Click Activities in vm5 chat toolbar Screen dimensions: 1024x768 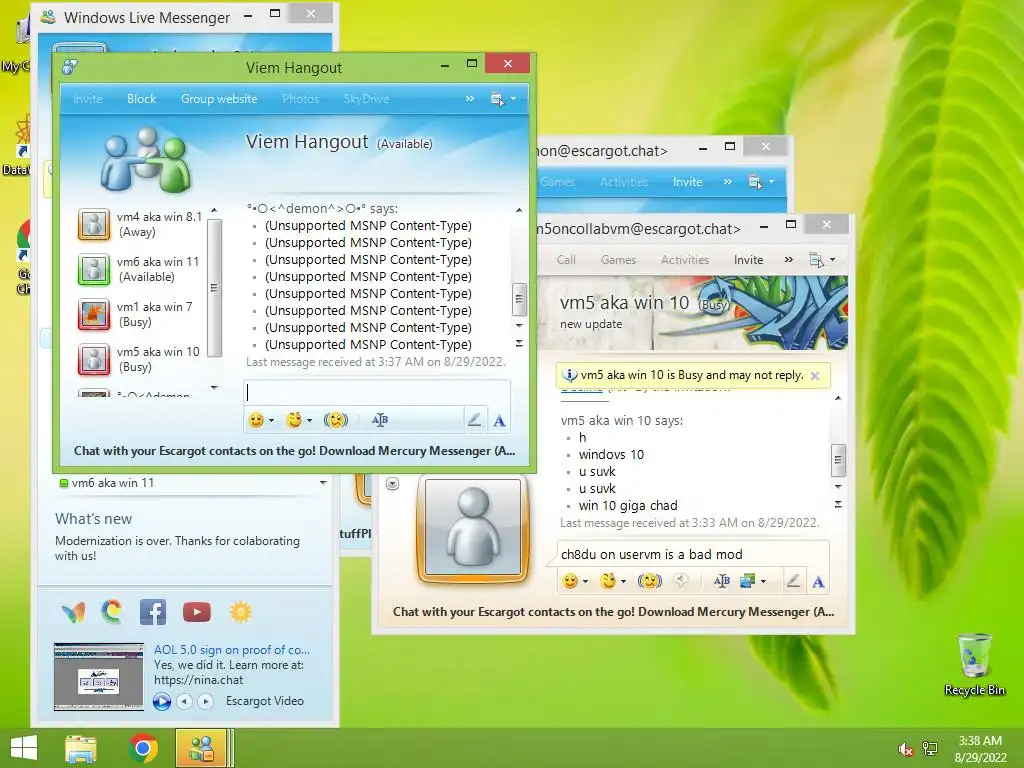[x=684, y=260]
